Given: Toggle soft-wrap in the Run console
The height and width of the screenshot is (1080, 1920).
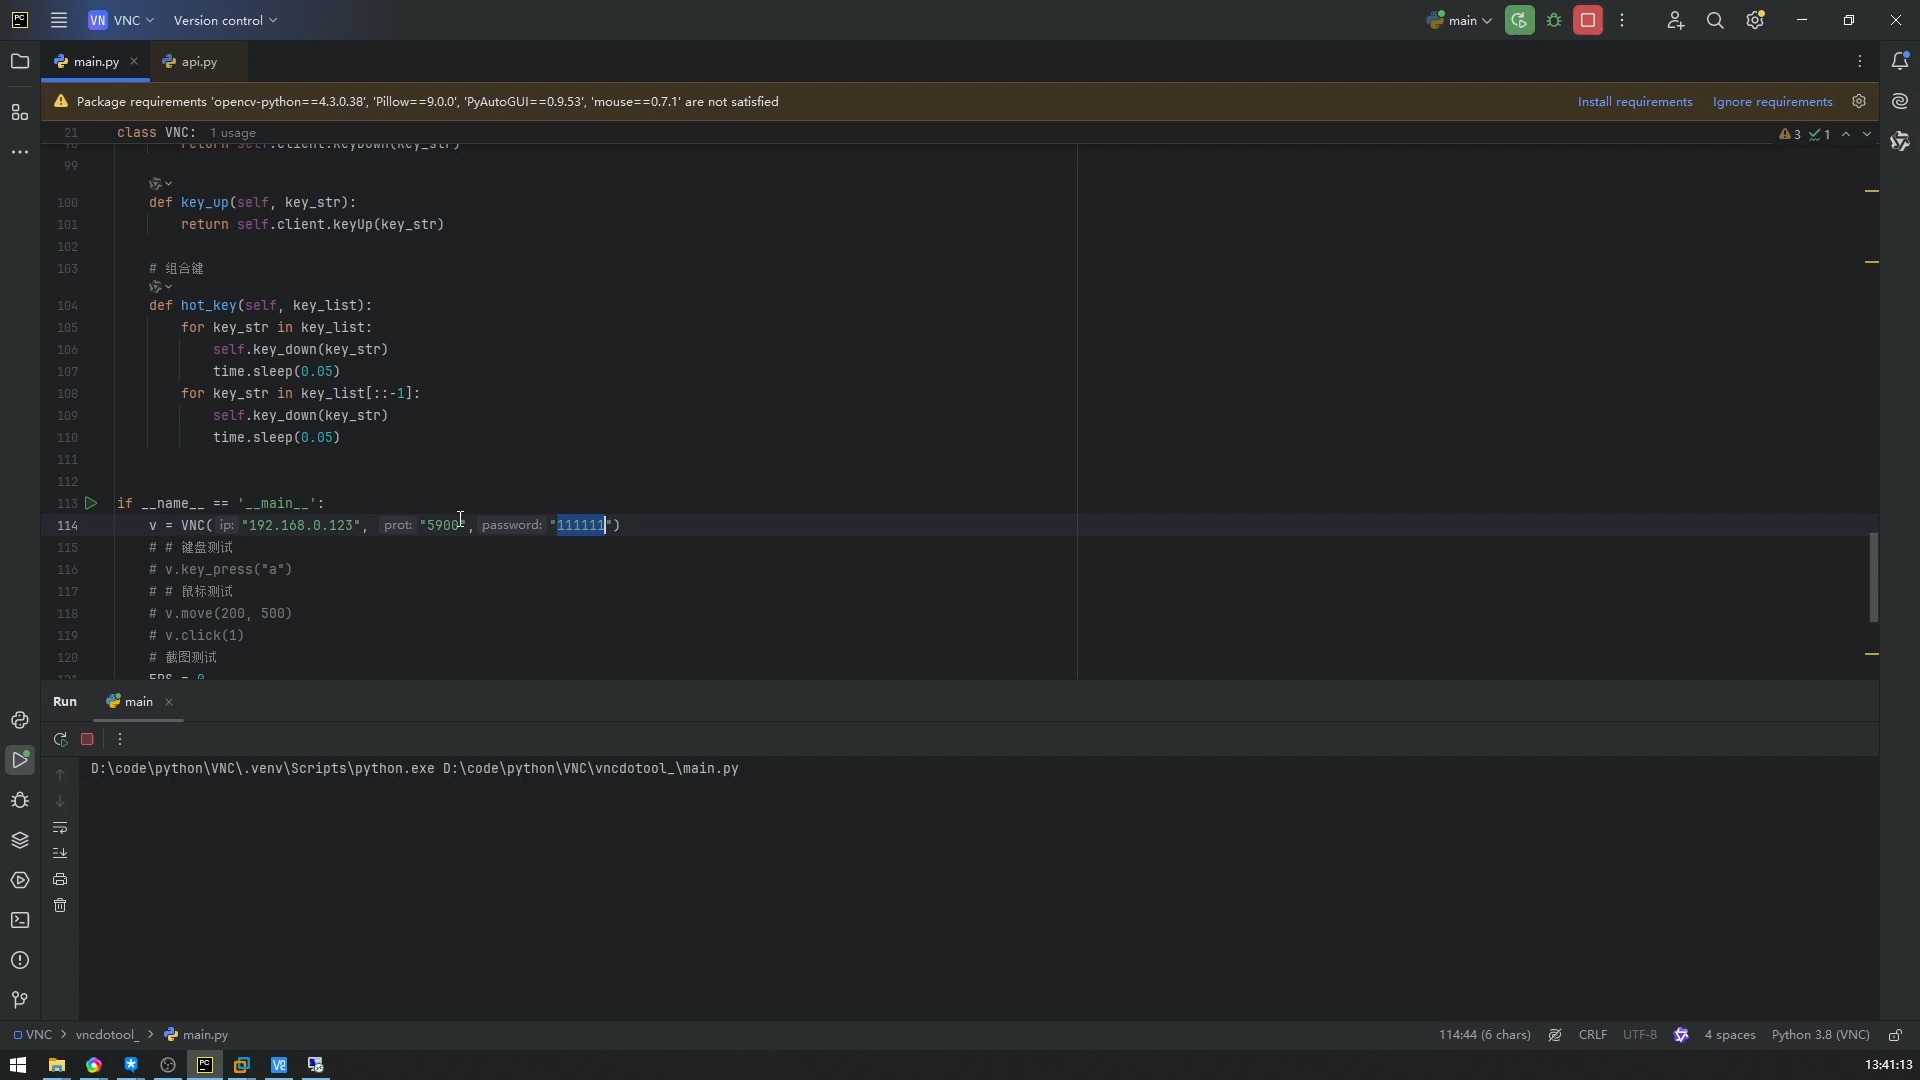Looking at the screenshot, I should (60, 828).
